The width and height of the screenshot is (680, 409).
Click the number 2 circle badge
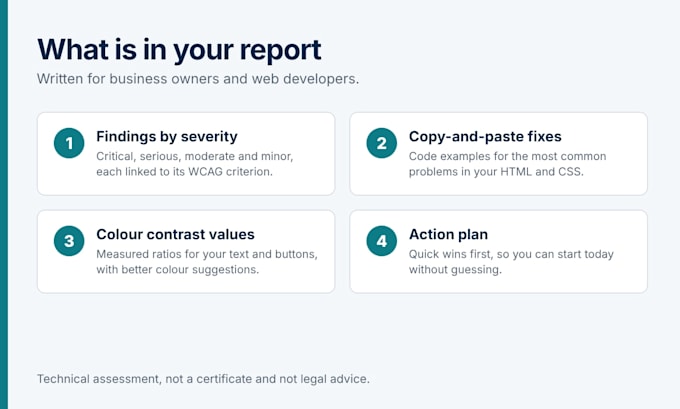click(x=382, y=143)
